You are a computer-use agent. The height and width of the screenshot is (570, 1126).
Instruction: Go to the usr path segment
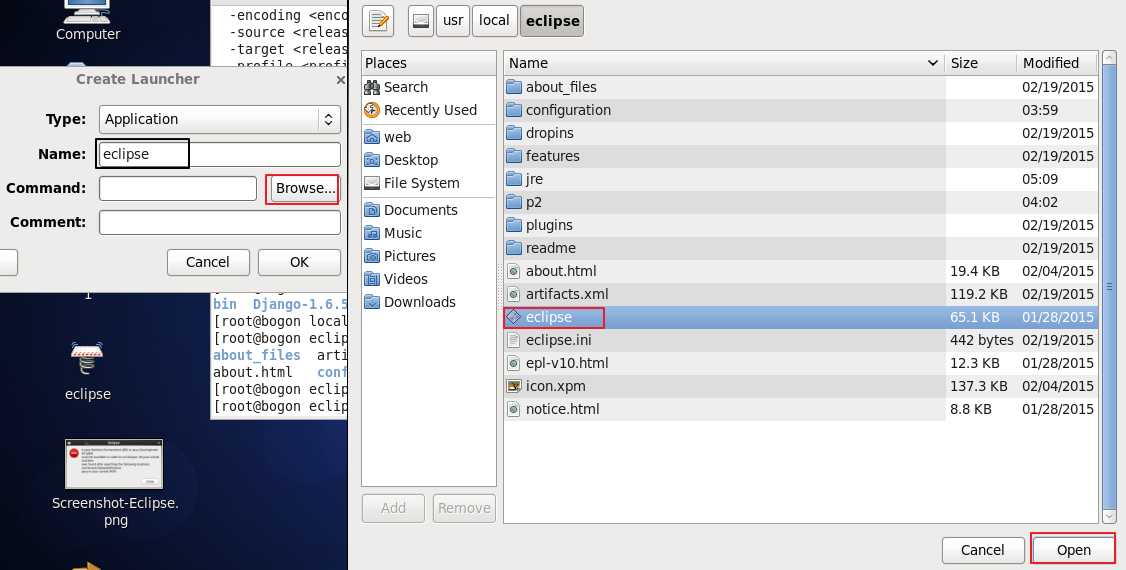click(453, 21)
